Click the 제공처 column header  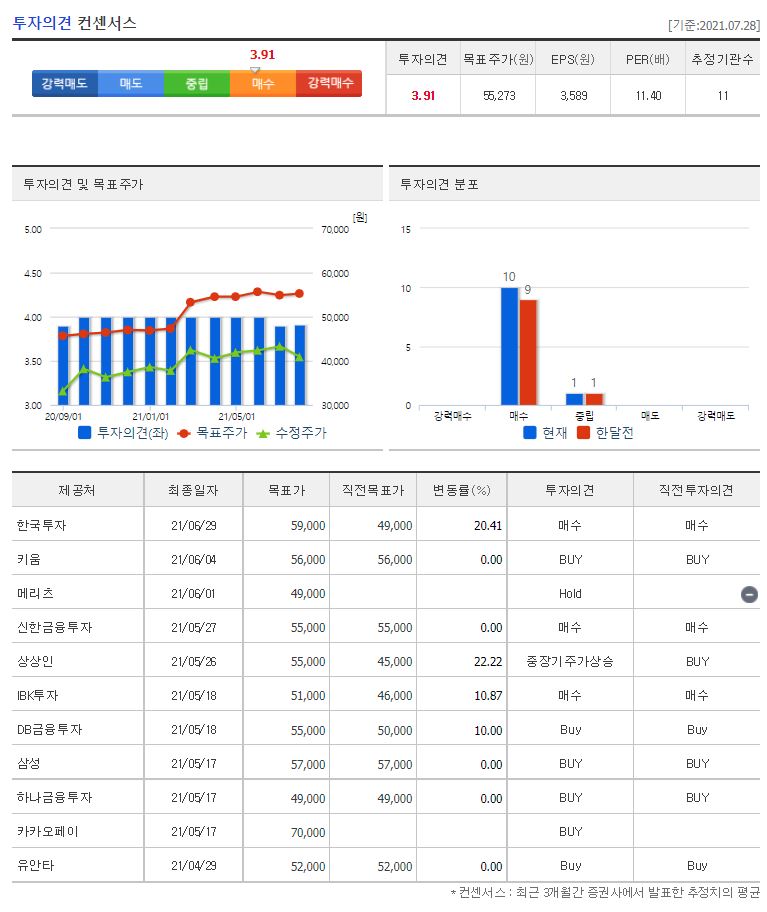tap(77, 490)
